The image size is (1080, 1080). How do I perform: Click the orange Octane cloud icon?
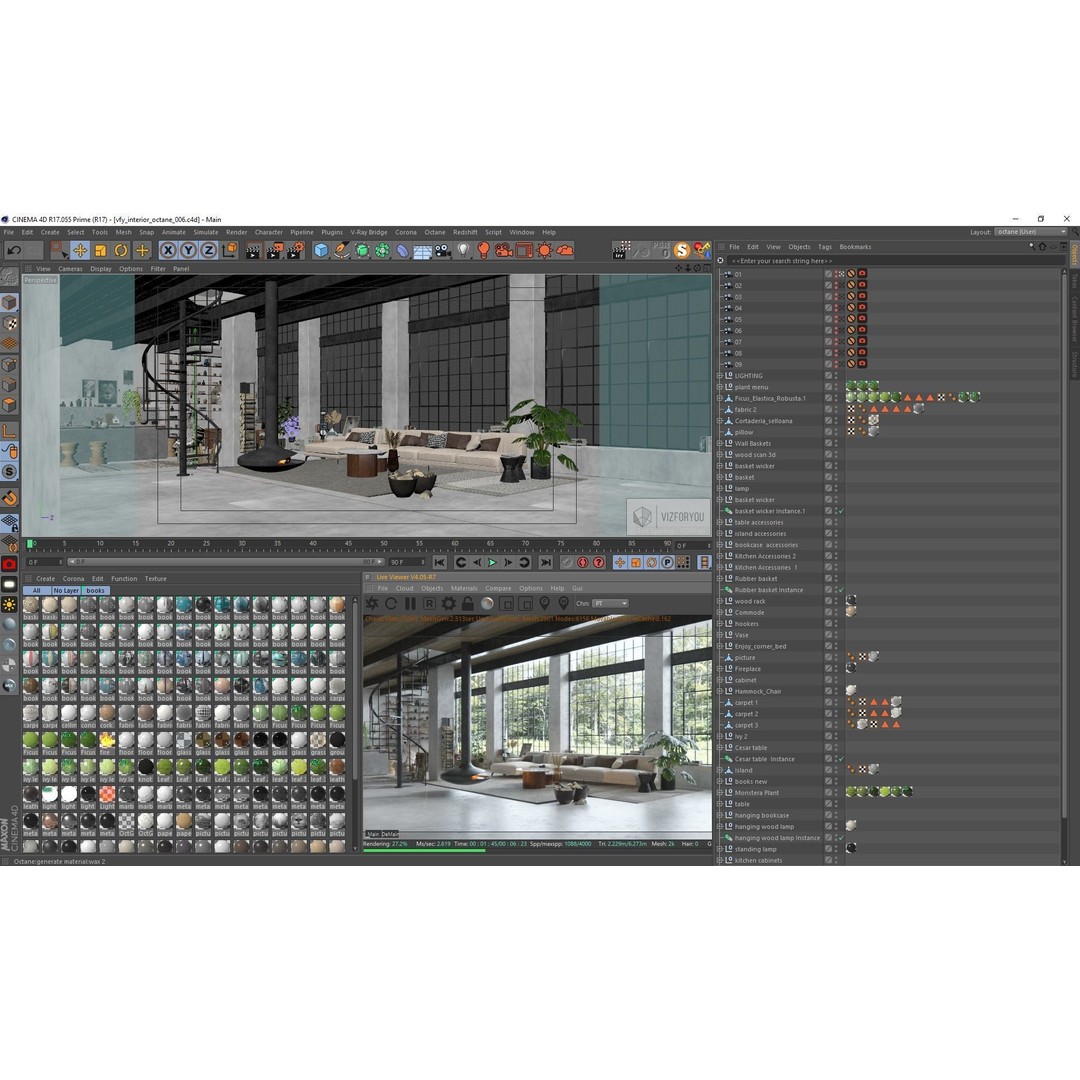coord(565,251)
